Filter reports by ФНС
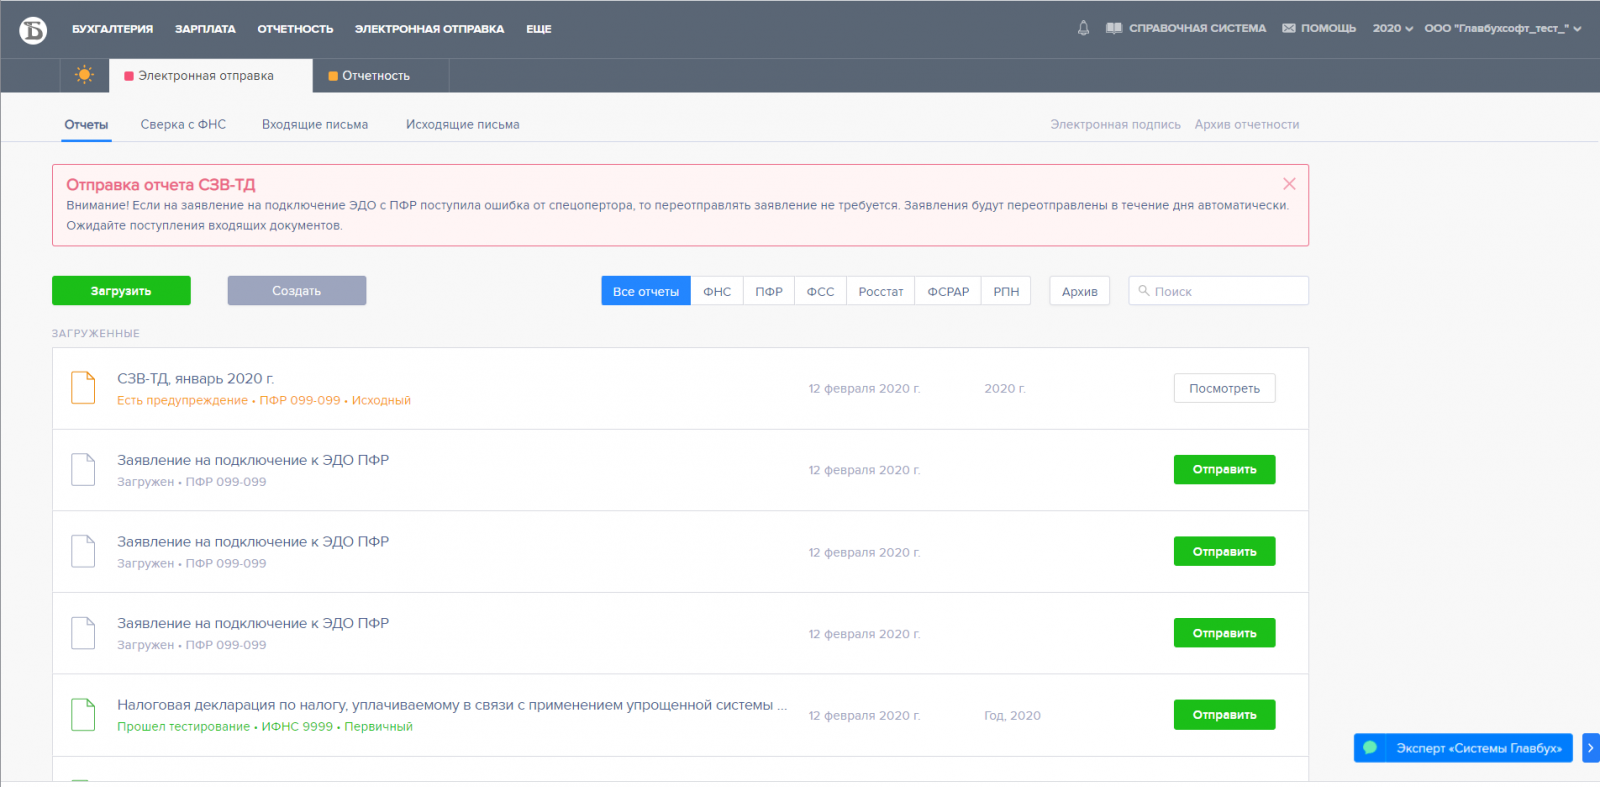This screenshot has width=1600, height=787. (716, 291)
